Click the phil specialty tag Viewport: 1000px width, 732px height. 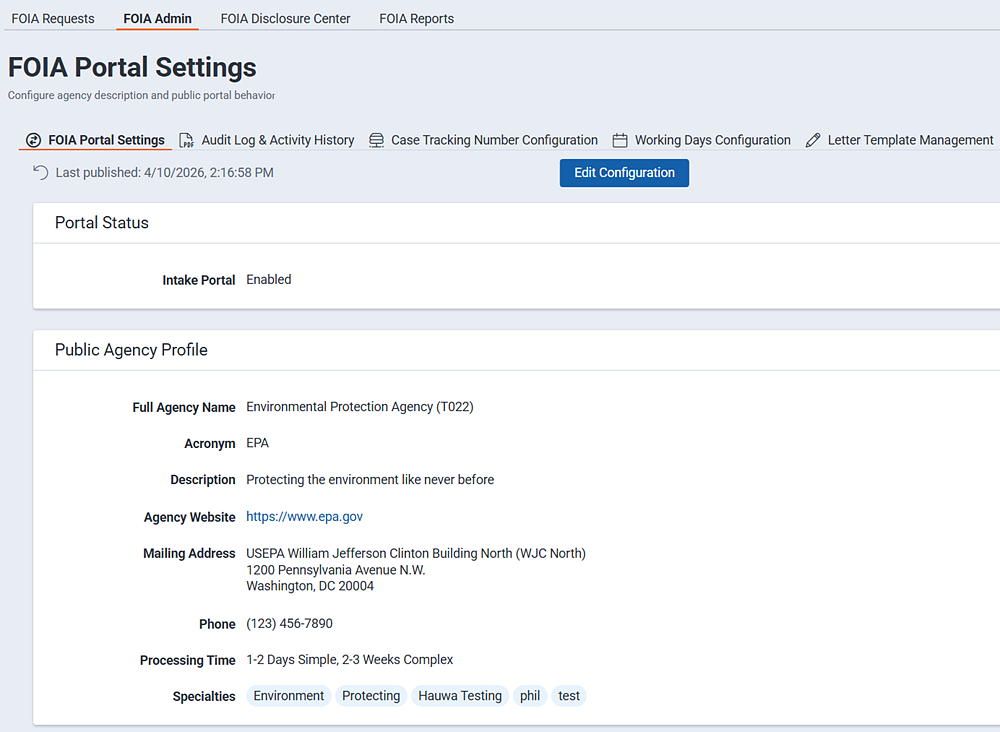pyautogui.click(x=529, y=695)
